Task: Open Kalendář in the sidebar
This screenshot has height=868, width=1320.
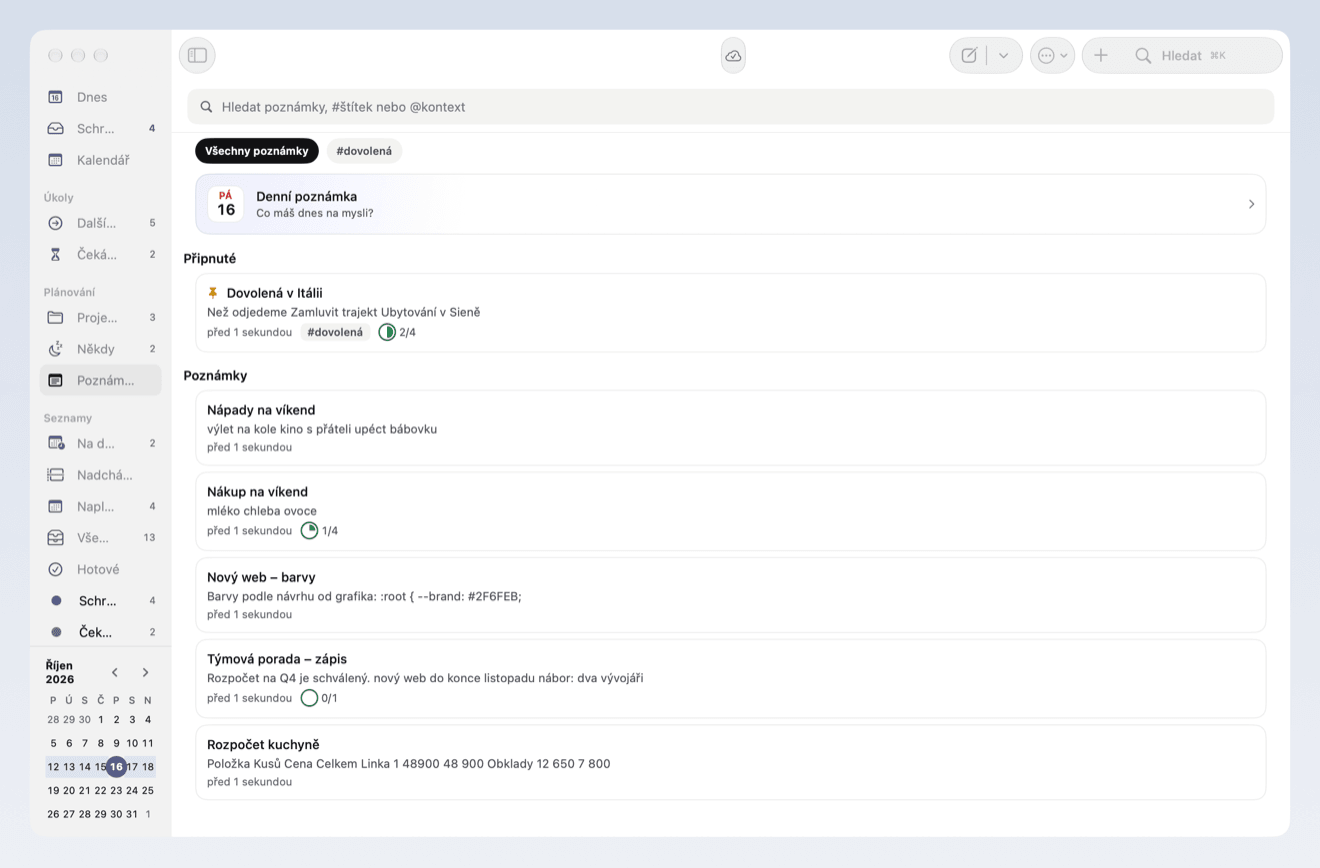Action: [x=100, y=160]
